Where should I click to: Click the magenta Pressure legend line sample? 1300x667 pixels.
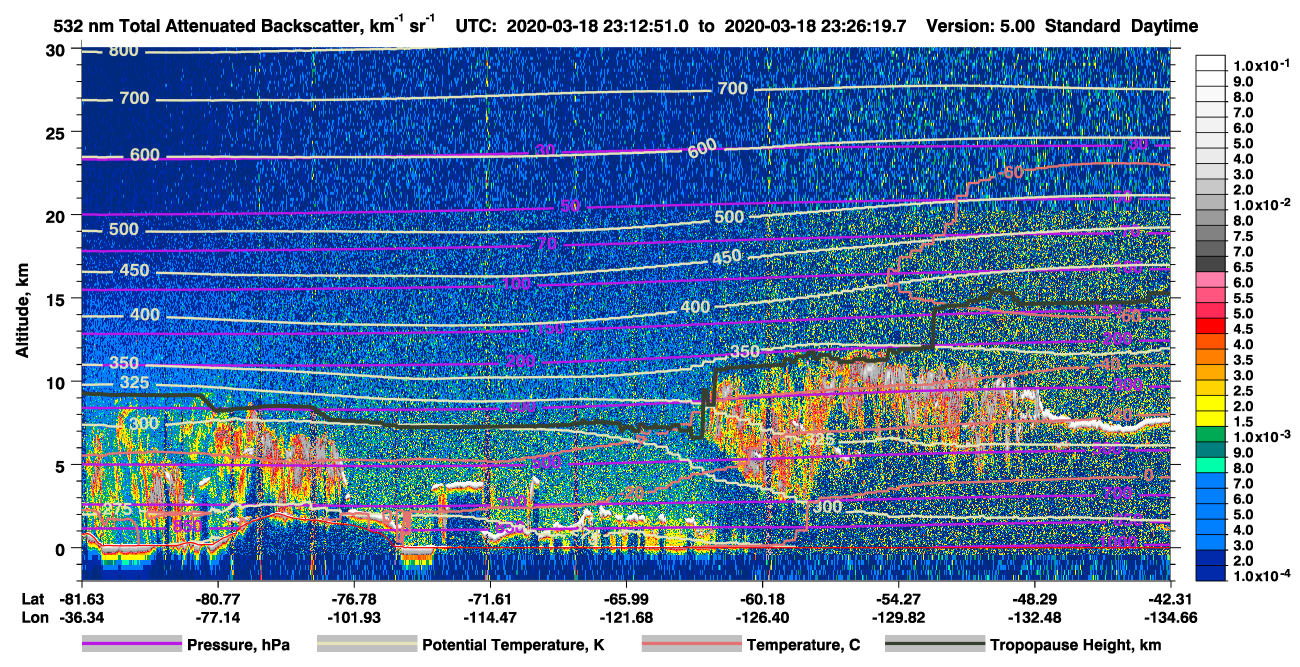tap(131, 645)
